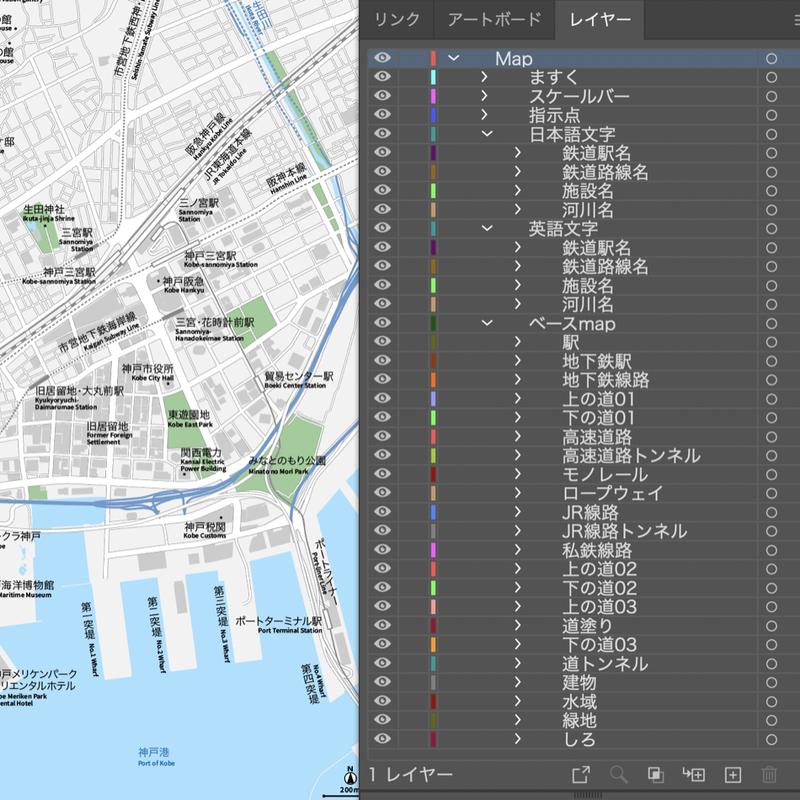800x800 pixels.
Task: Click the Collect for Export icon
Action: click(x=583, y=774)
